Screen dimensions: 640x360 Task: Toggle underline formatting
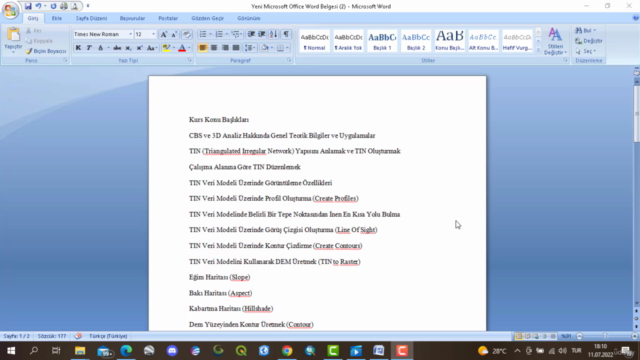(x=100, y=48)
